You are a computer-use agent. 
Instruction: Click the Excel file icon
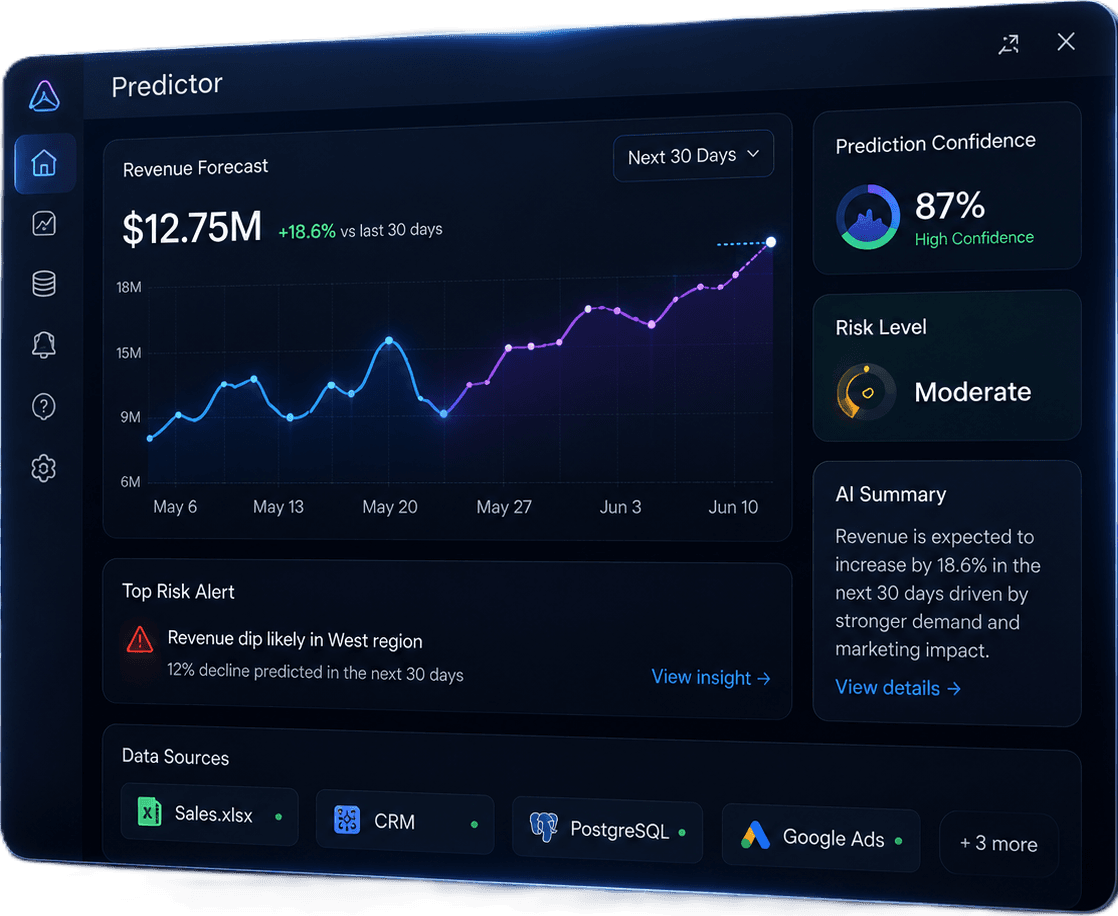[x=149, y=812]
